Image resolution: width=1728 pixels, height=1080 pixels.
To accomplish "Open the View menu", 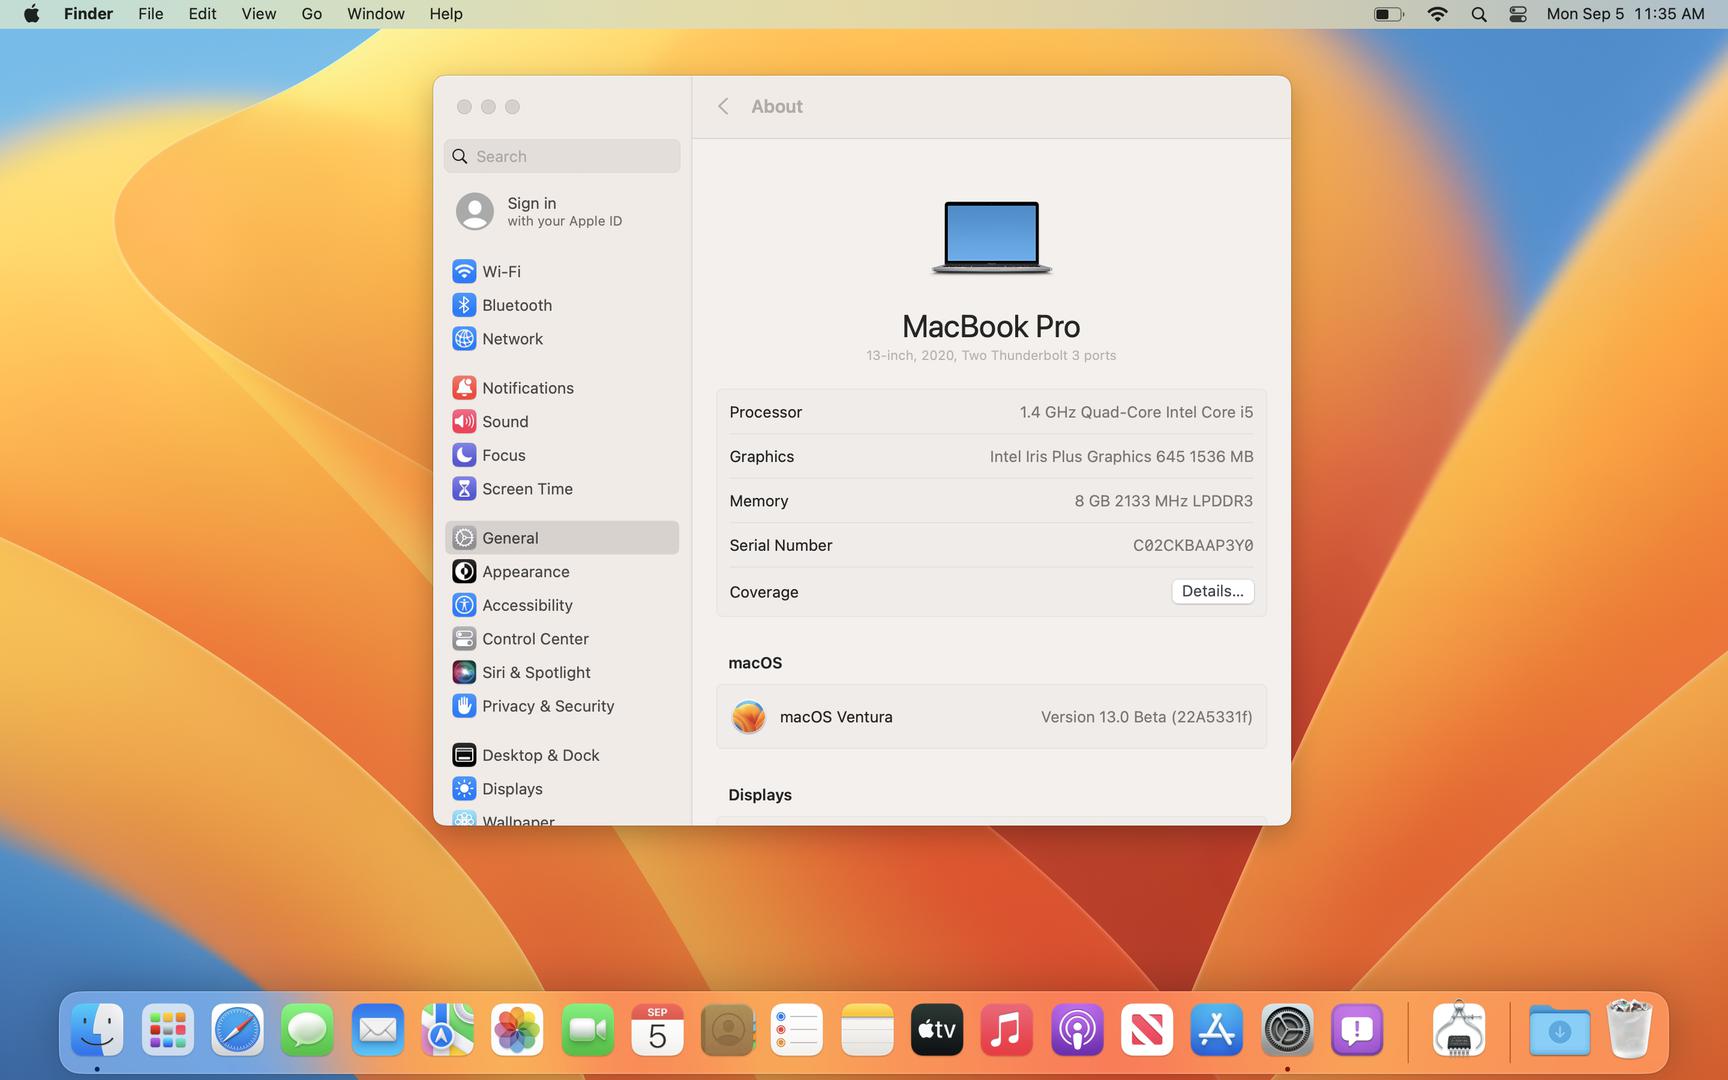I will 259,14.
